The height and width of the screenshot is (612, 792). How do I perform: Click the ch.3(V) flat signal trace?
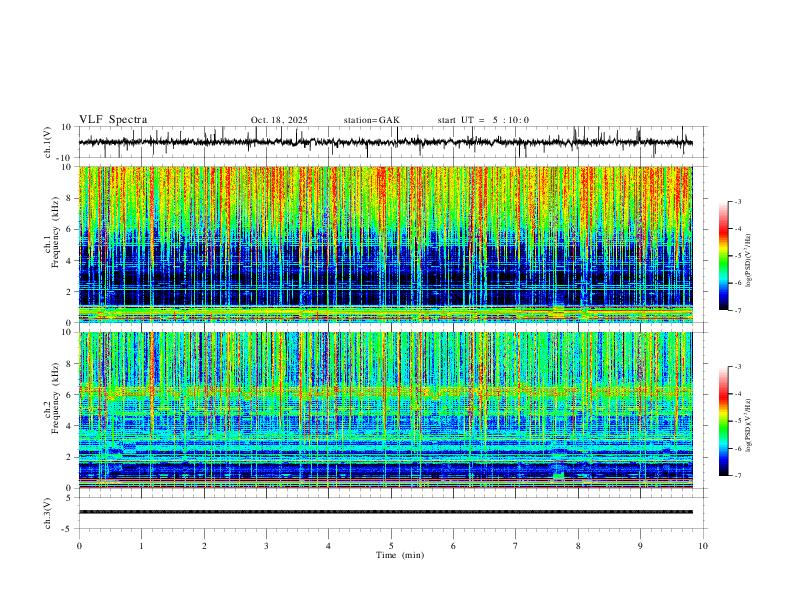coord(386,512)
